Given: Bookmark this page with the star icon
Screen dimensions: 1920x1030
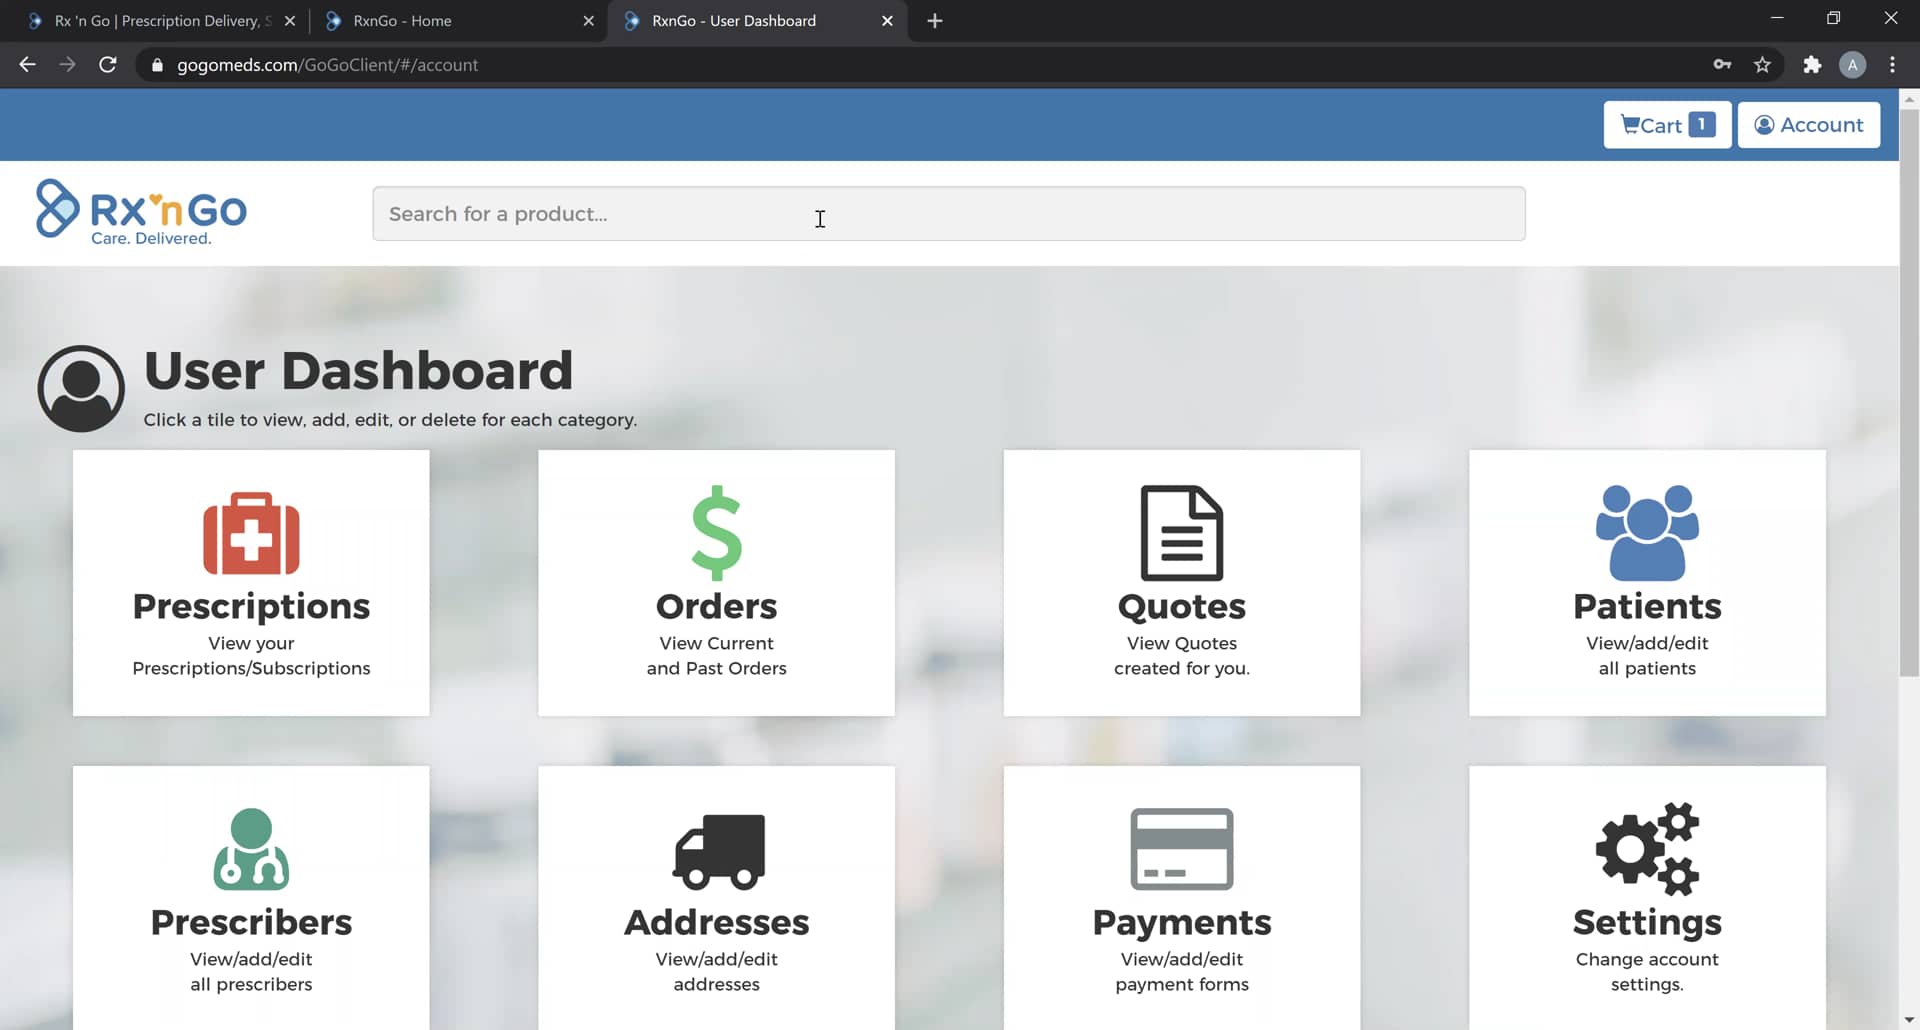Looking at the screenshot, I should (x=1762, y=65).
